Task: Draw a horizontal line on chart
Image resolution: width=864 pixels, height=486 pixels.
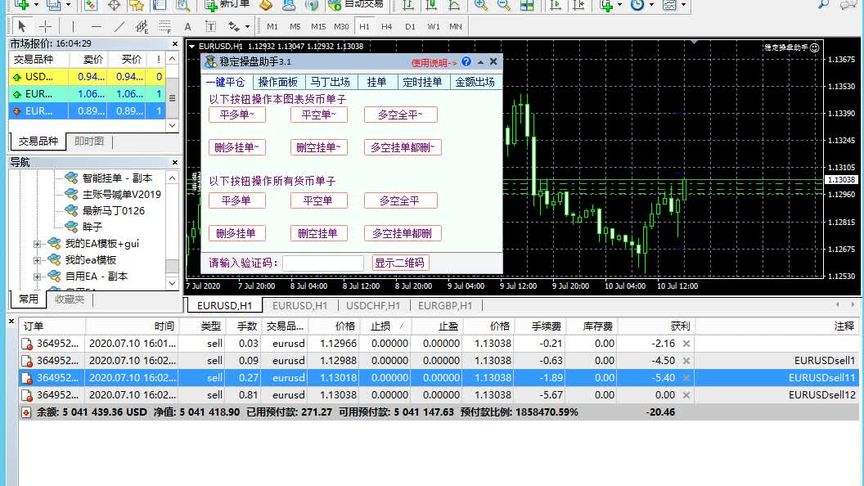Action: (96, 26)
